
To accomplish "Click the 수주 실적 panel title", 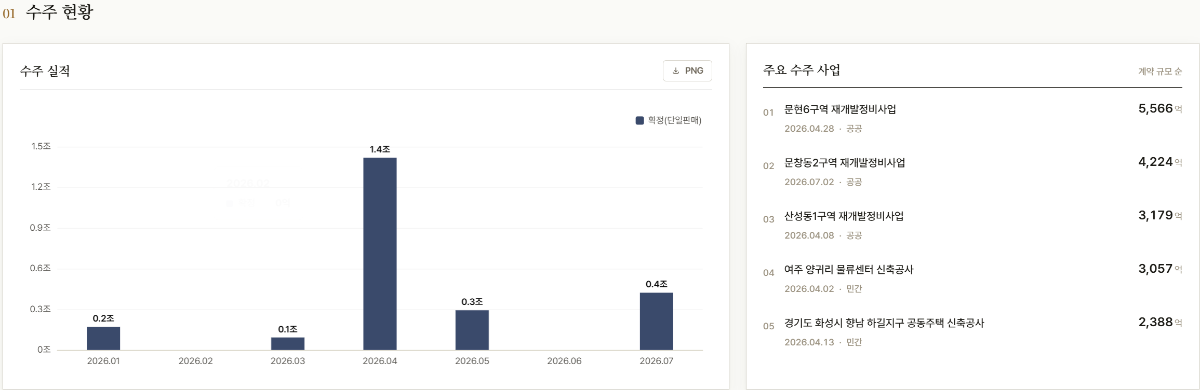I will 45,71.
